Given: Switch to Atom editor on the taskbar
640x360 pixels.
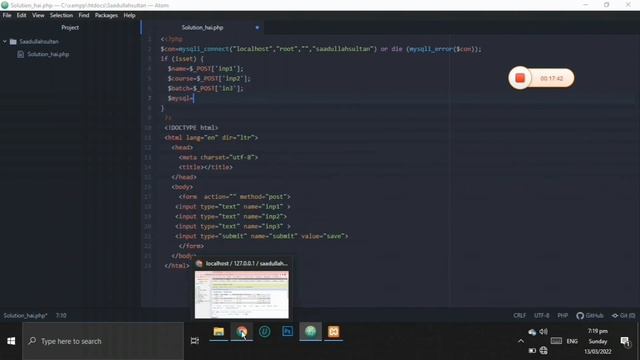Looking at the screenshot, I should coord(310,331).
